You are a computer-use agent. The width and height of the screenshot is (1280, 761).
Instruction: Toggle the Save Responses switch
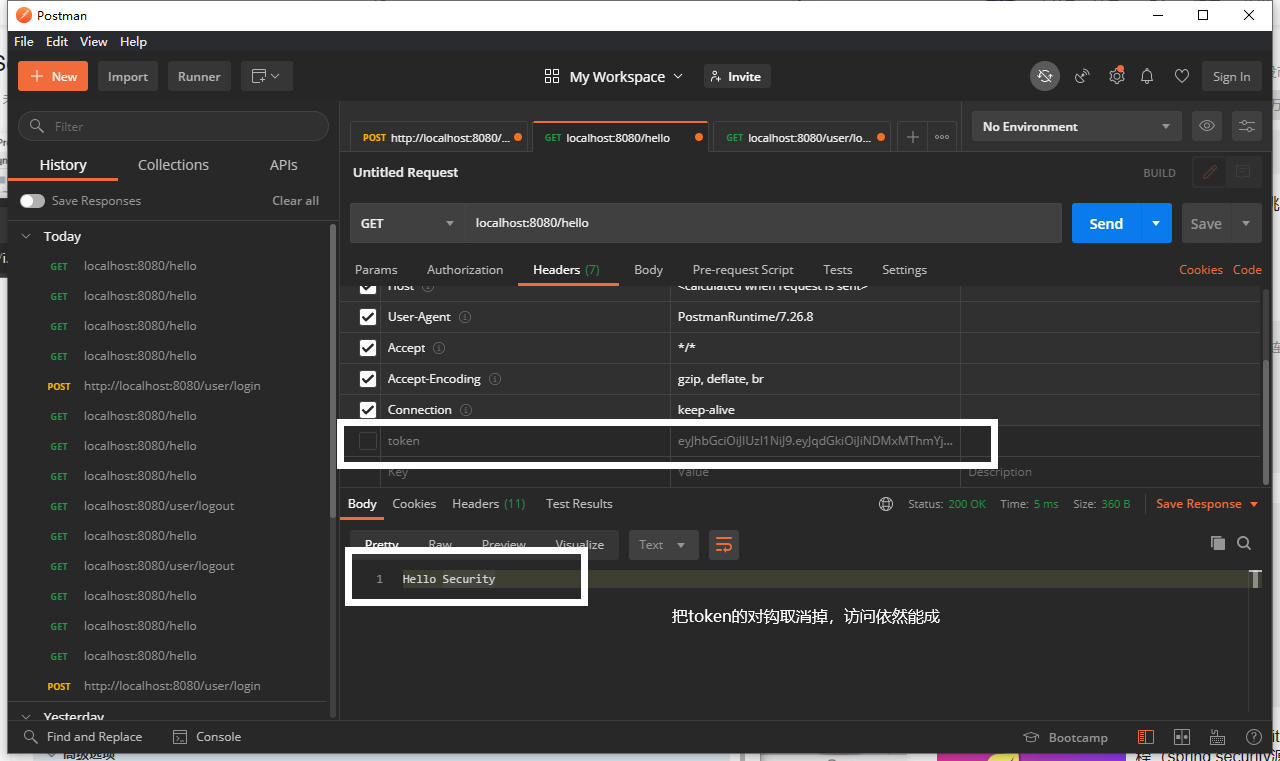(x=32, y=201)
